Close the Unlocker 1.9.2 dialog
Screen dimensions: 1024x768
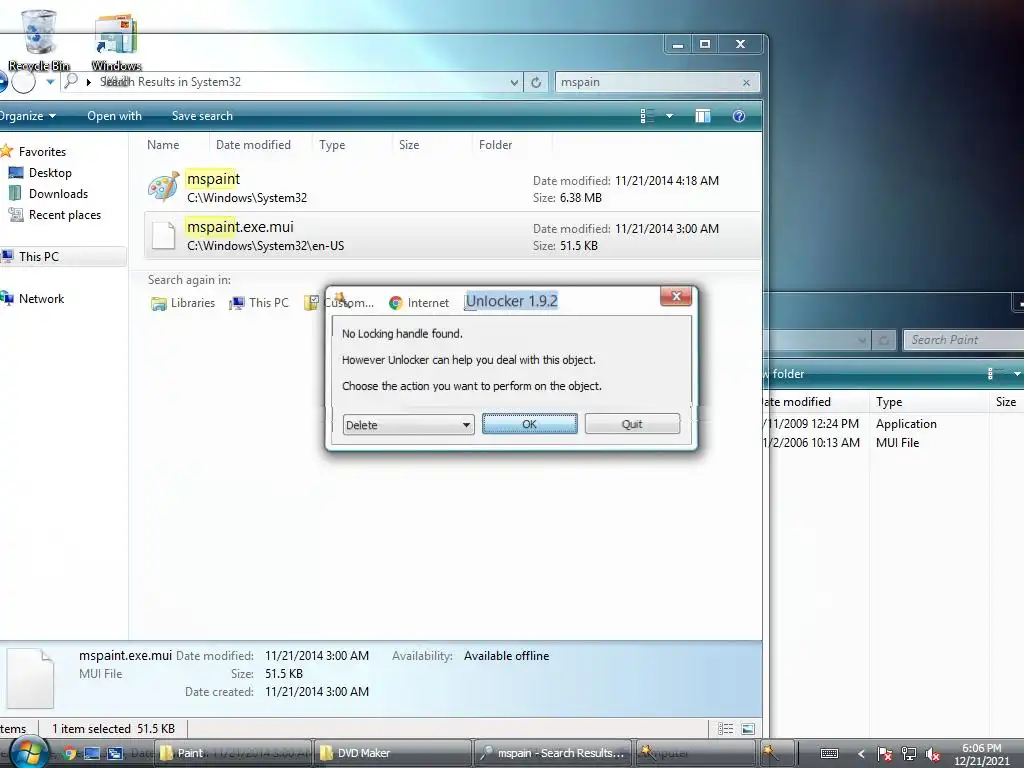pos(676,296)
